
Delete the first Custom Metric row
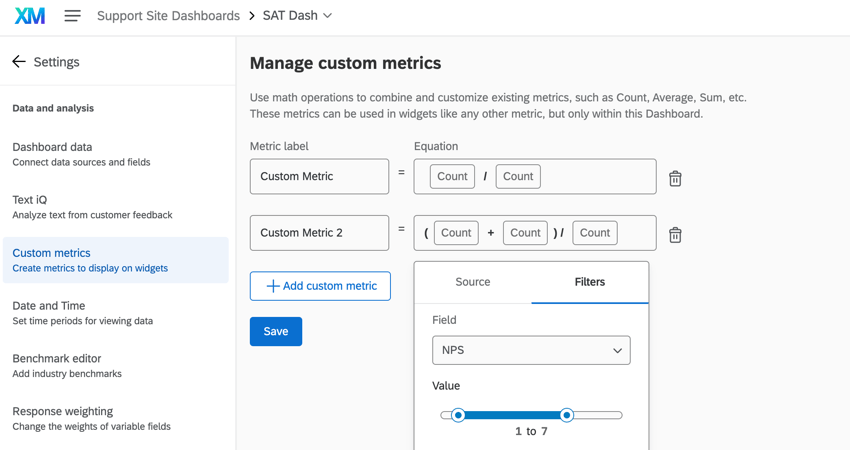point(675,178)
